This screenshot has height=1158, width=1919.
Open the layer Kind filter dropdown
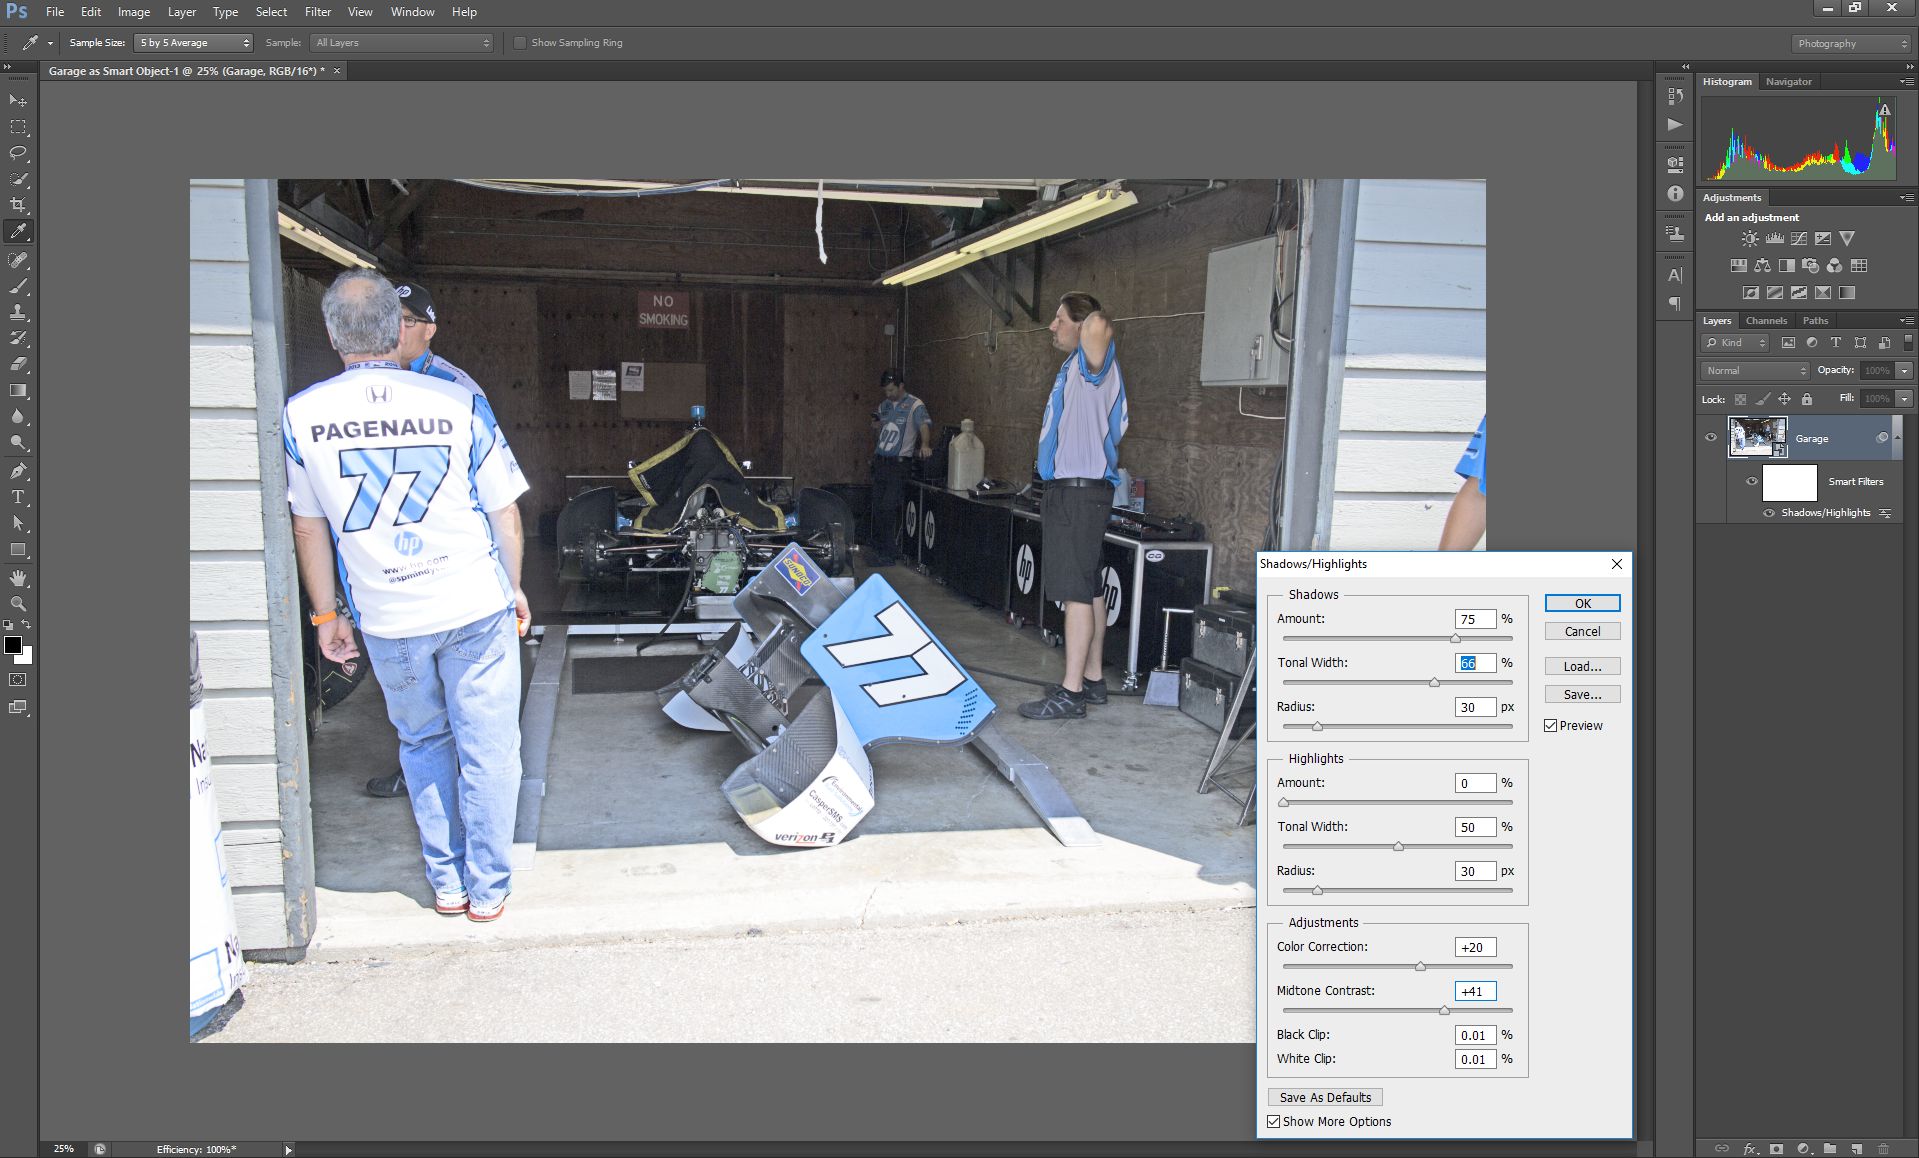pos(1735,343)
